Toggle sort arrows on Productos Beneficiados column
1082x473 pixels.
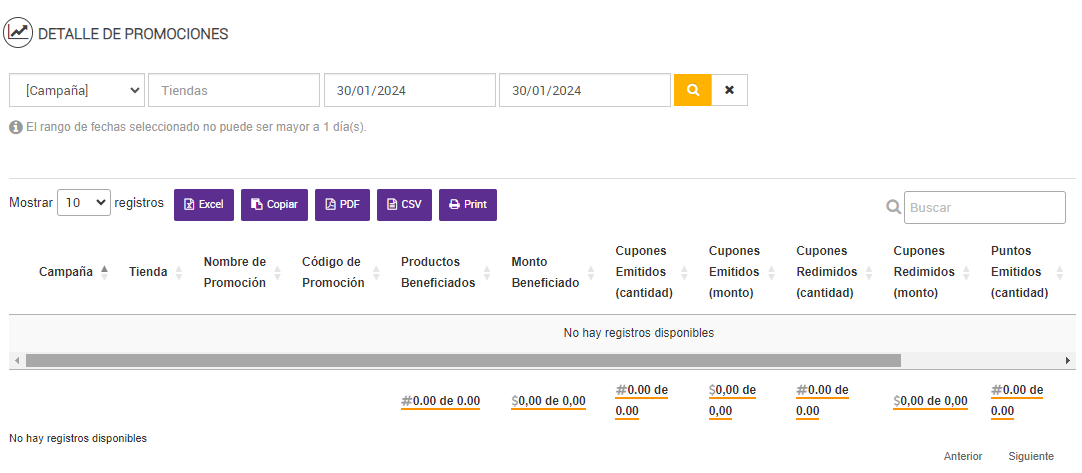[x=486, y=273]
